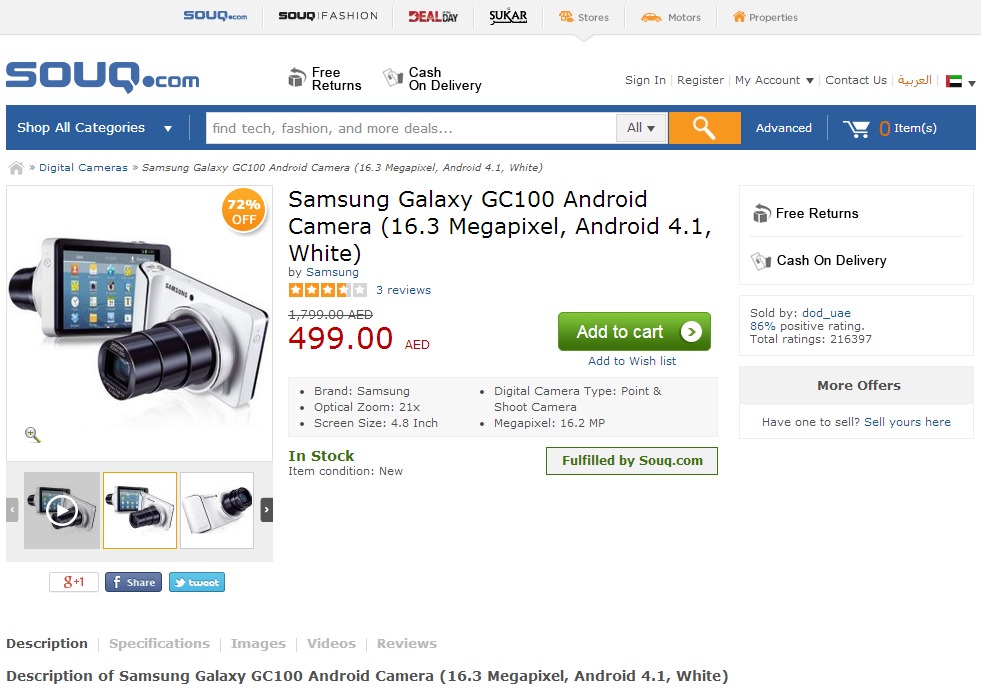The image size is (981, 692).
Task: Click the search input field
Action: tap(411, 128)
